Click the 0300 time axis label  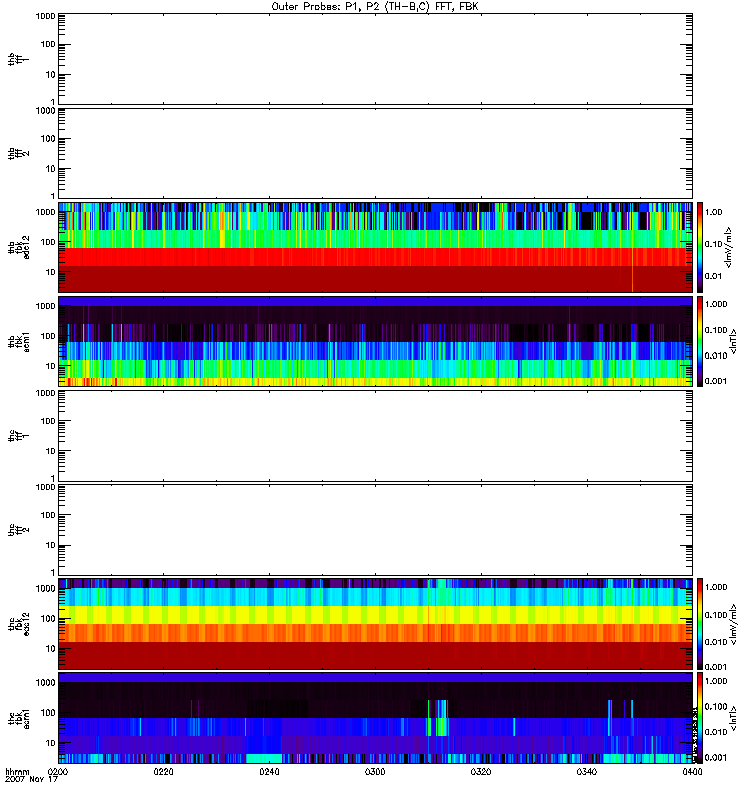point(375,773)
